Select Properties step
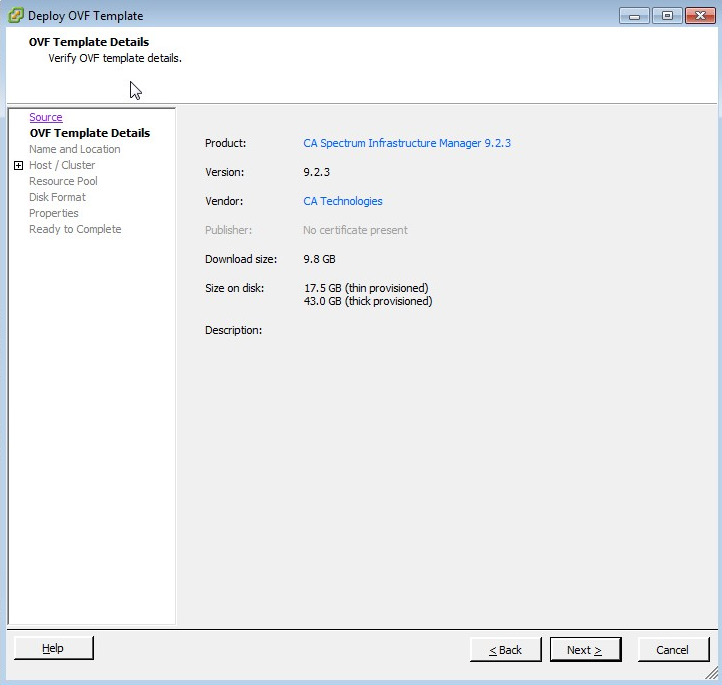722x685 pixels. pos(53,213)
